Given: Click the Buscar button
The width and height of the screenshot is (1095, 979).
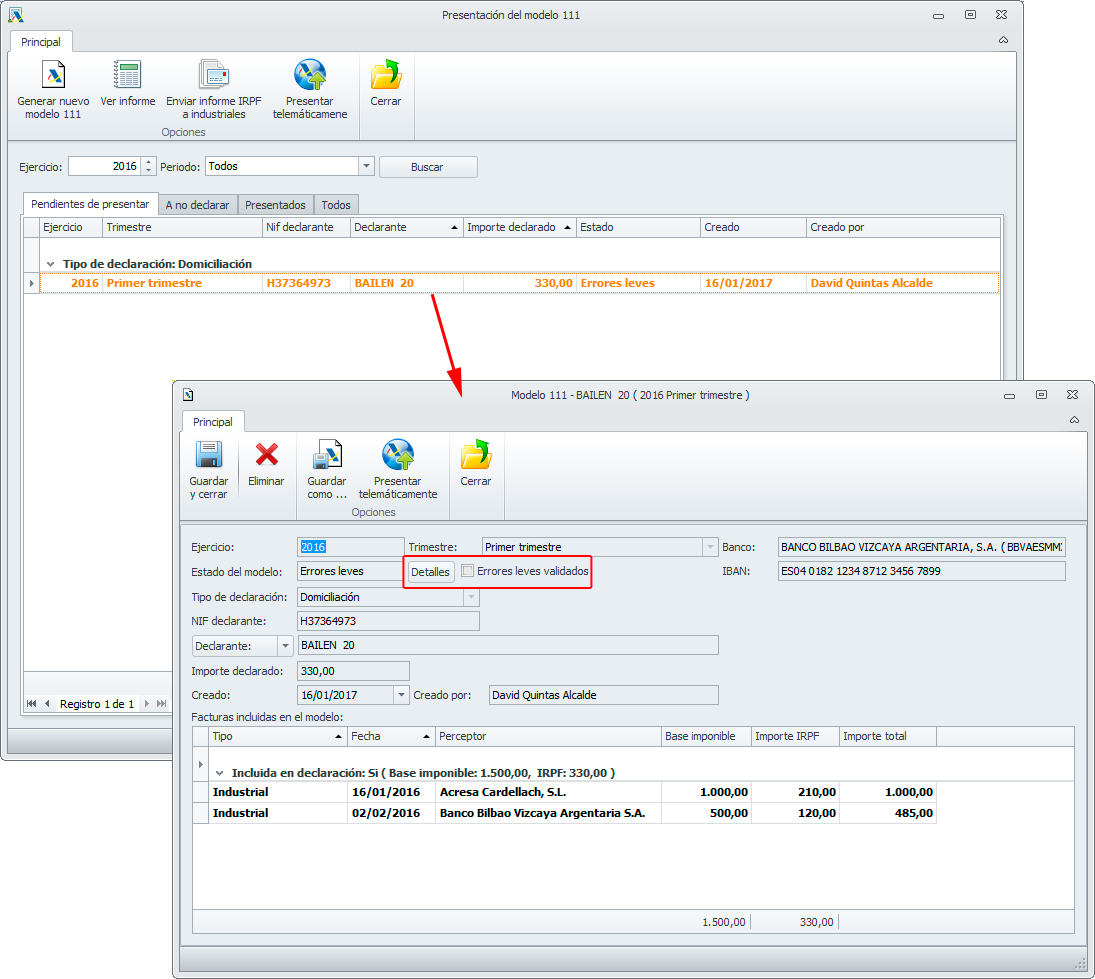Looking at the screenshot, I should (x=427, y=167).
